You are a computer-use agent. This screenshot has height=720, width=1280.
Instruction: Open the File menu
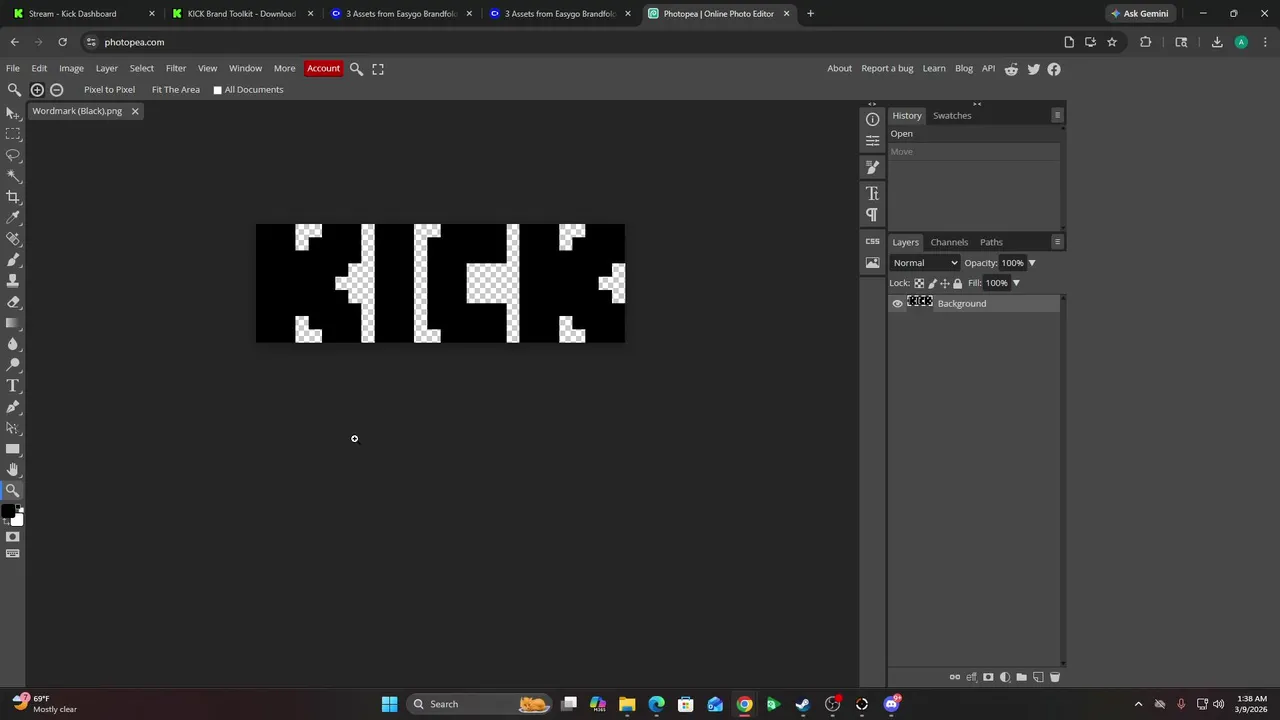tap(13, 69)
